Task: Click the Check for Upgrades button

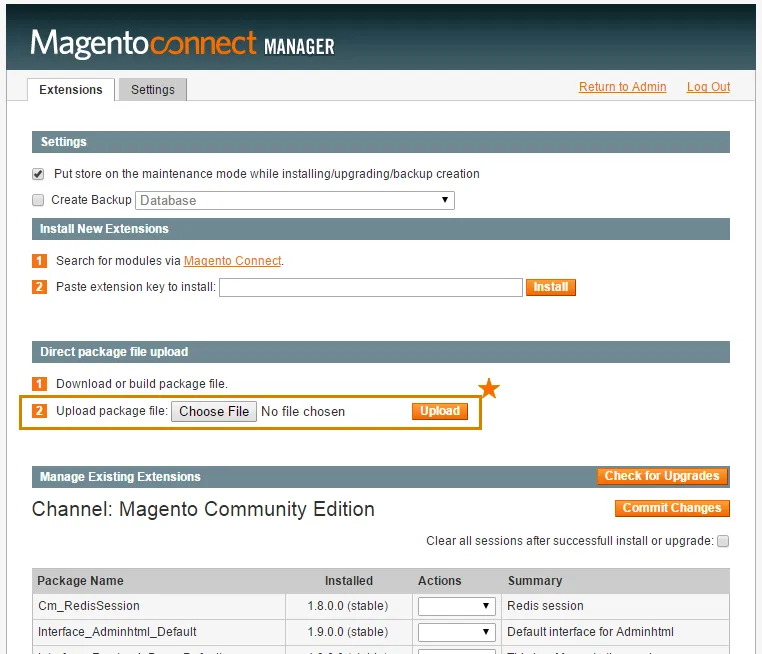Action: (662, 476)
